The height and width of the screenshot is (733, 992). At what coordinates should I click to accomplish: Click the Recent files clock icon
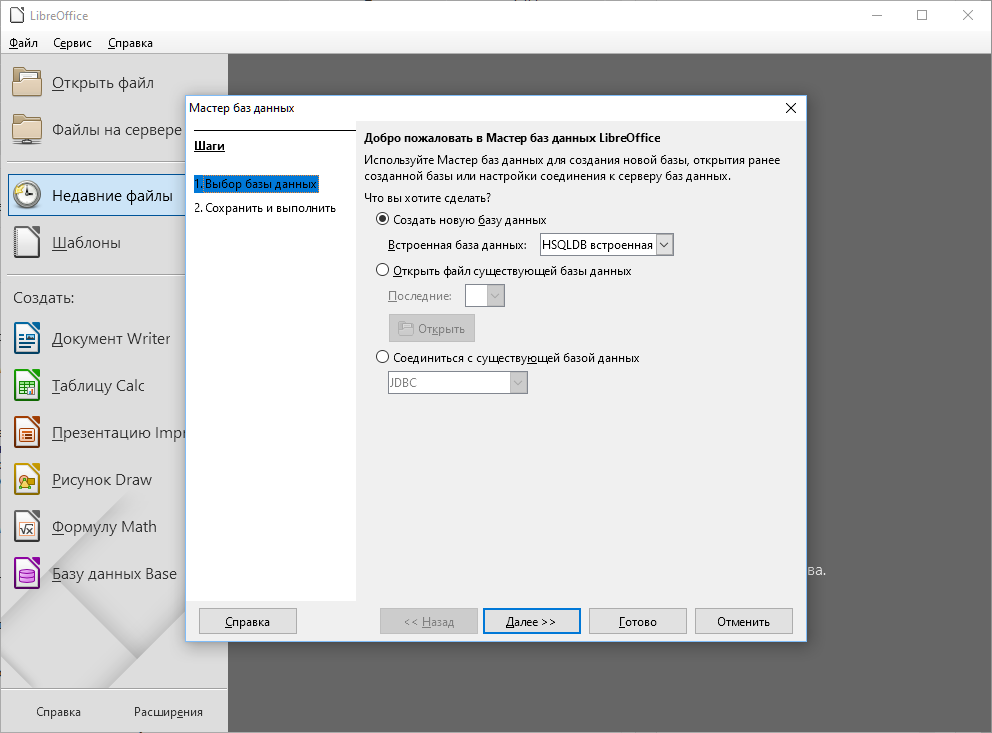(x=27, y=196)
